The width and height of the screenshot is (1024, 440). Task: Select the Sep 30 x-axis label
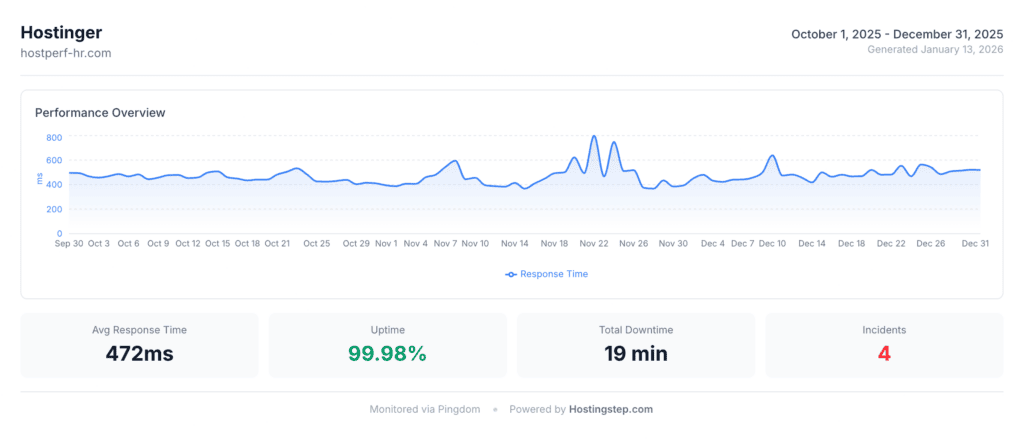click(69, 243)
